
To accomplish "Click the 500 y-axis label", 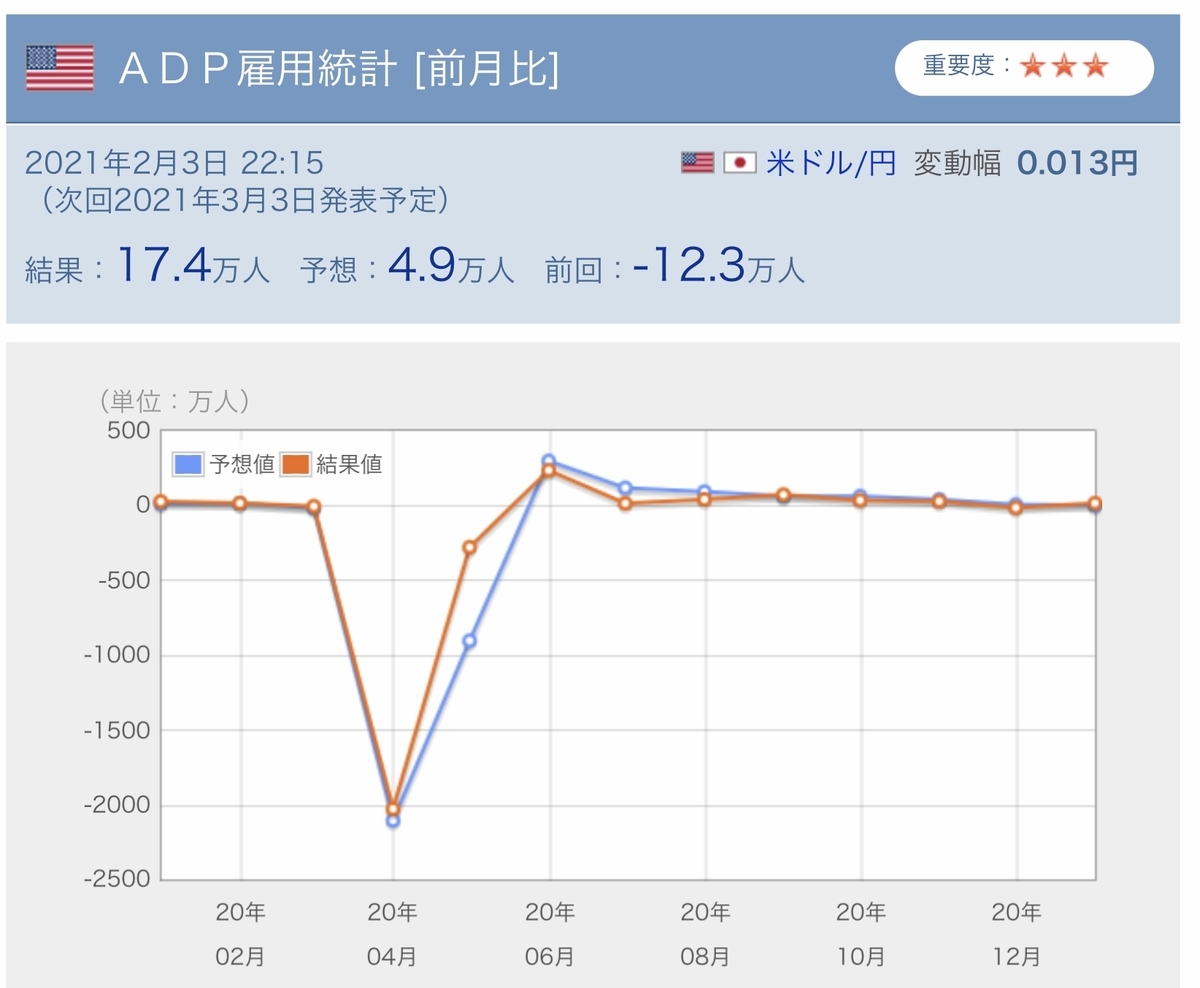I will 128,430.
